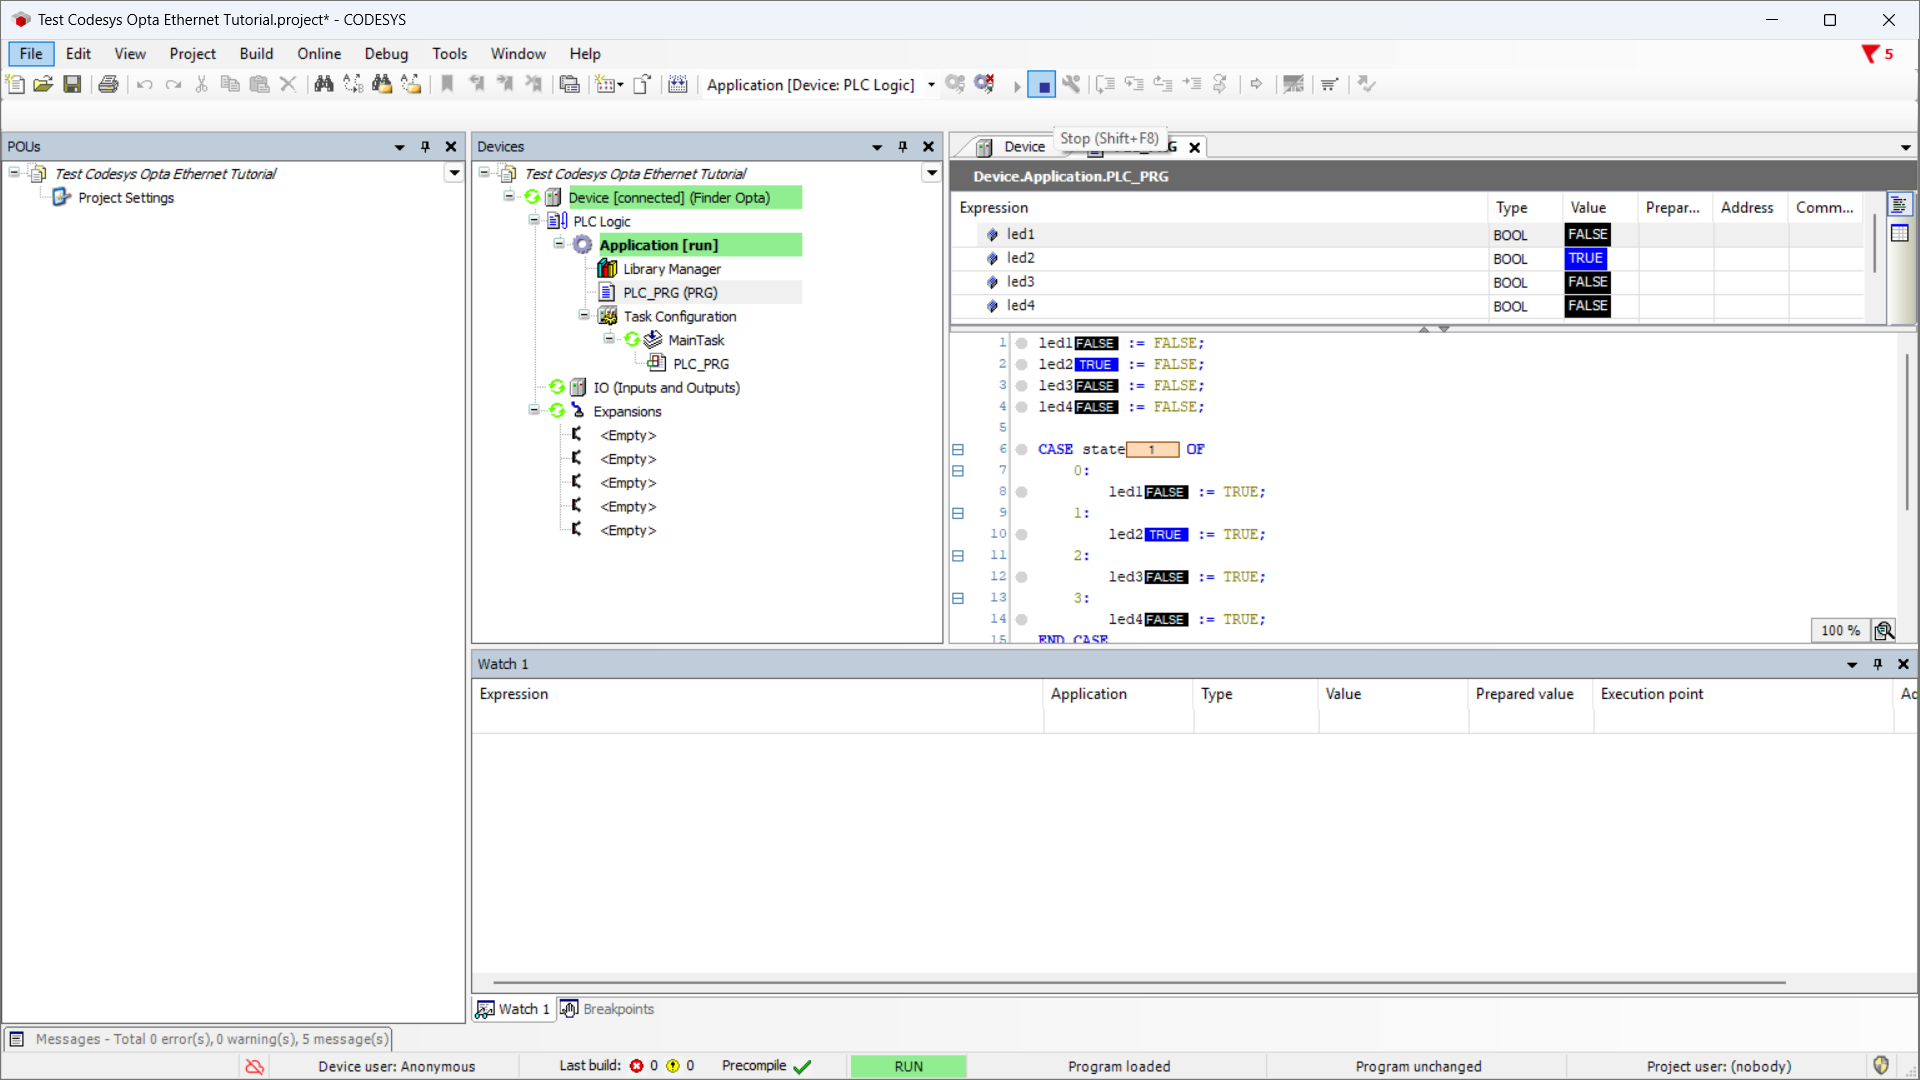Pin the Devices panel auto-hide toggle
The width and height of the screenshot is (1920, 1080).
[x=902, y=147]
